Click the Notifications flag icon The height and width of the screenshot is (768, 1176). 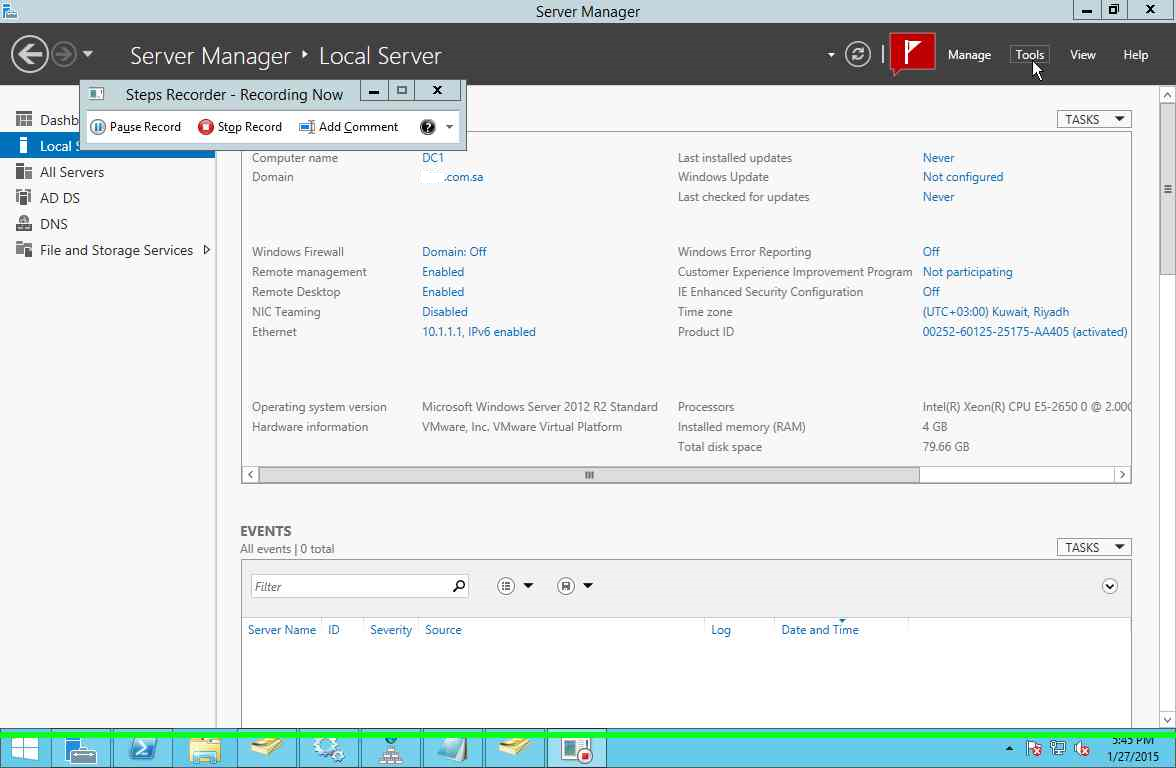(911, 54)
